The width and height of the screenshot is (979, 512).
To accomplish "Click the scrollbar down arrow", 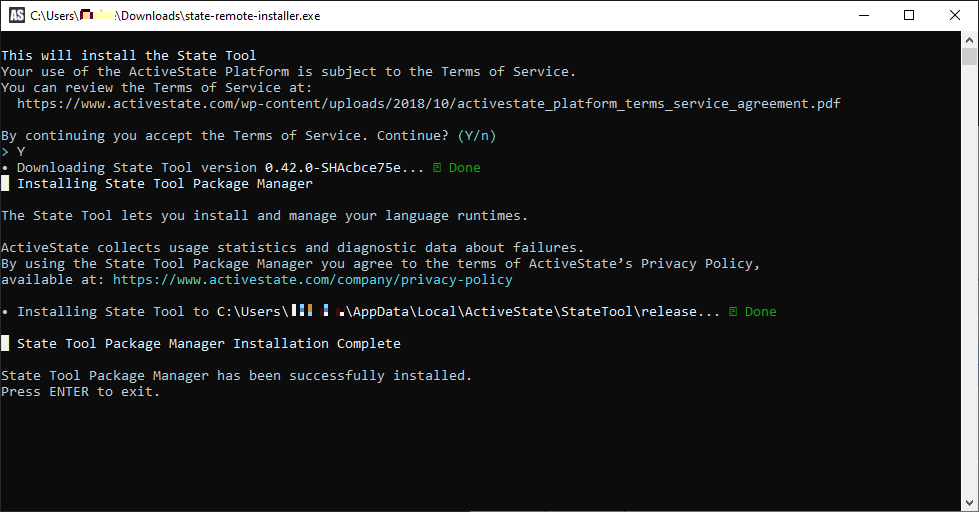I will 969,503.
